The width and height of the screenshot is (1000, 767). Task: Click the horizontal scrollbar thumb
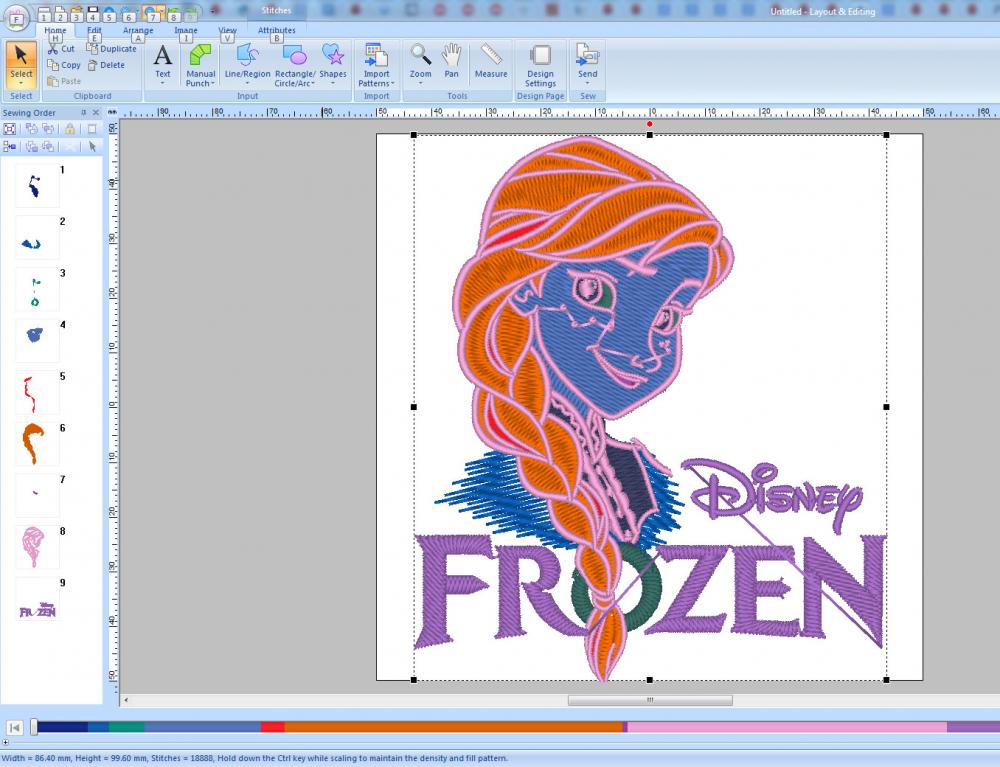[x=650, y=700]
